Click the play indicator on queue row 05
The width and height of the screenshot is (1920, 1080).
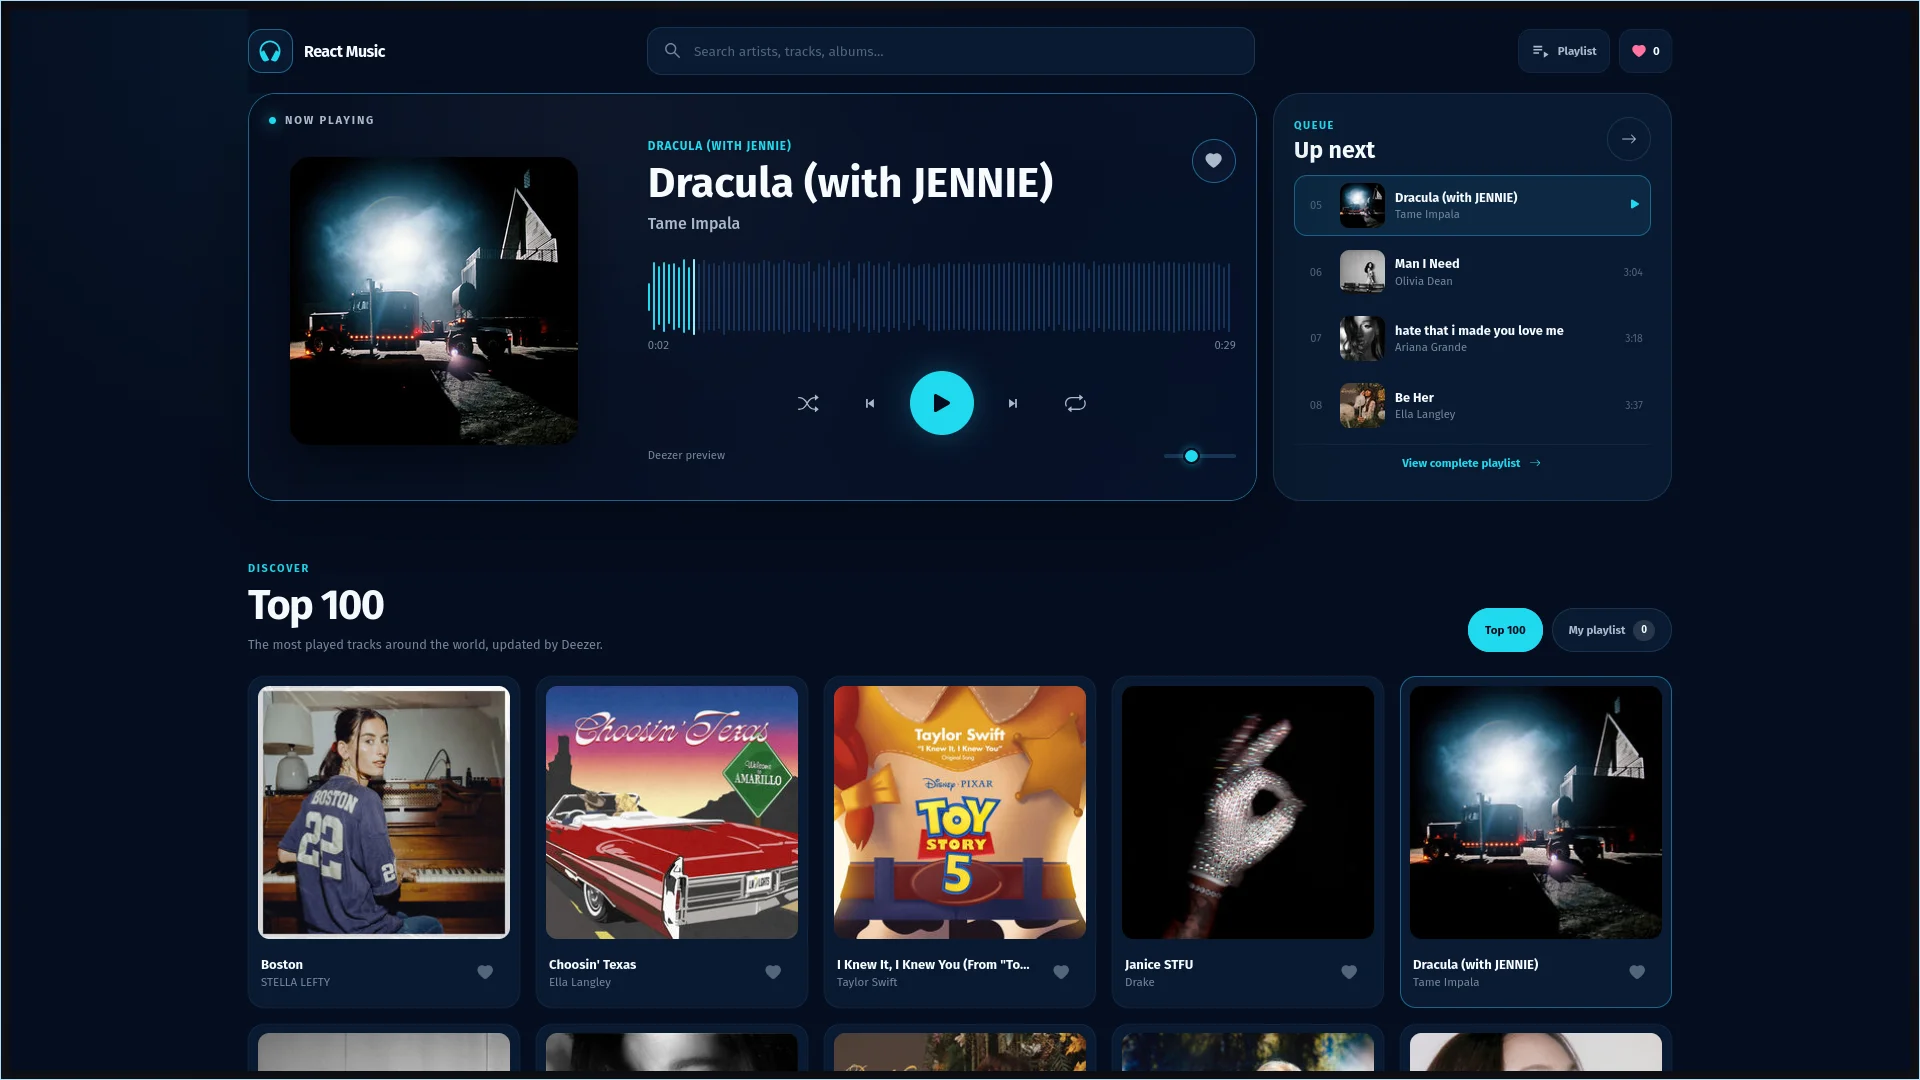[1634, 205]
